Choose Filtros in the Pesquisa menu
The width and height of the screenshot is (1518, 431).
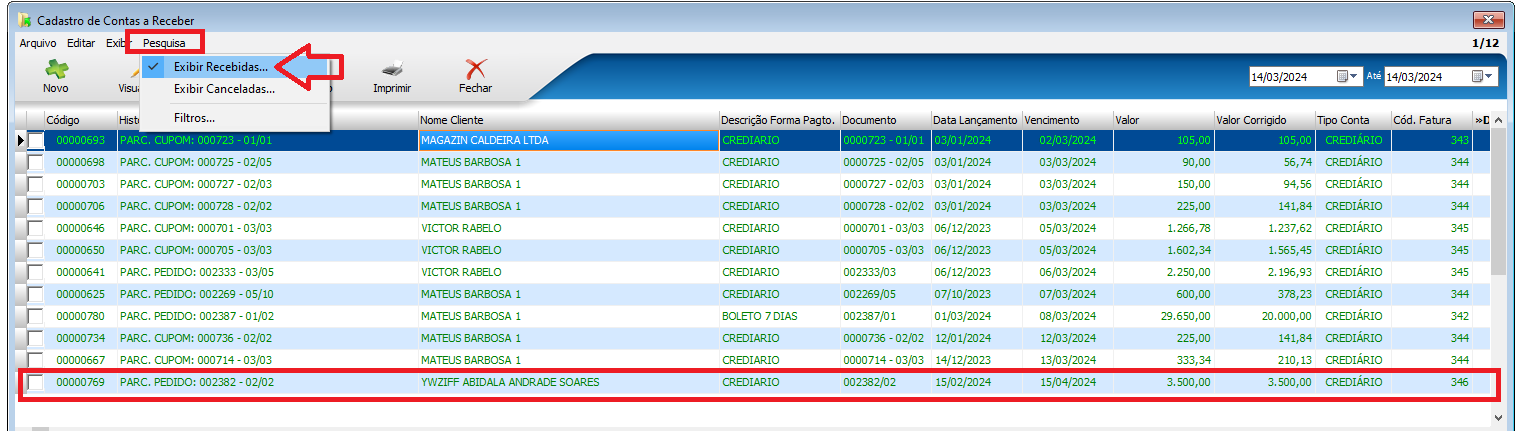click(x=194, y=118)
